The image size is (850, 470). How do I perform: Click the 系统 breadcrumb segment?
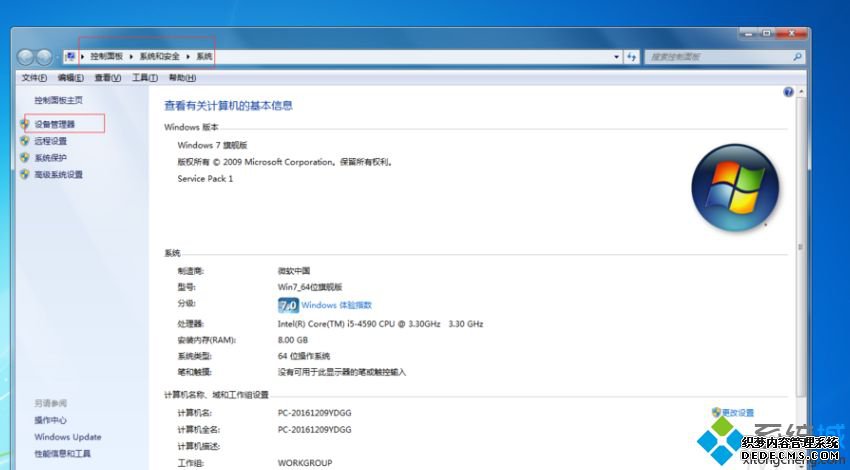tap(204, 56)
